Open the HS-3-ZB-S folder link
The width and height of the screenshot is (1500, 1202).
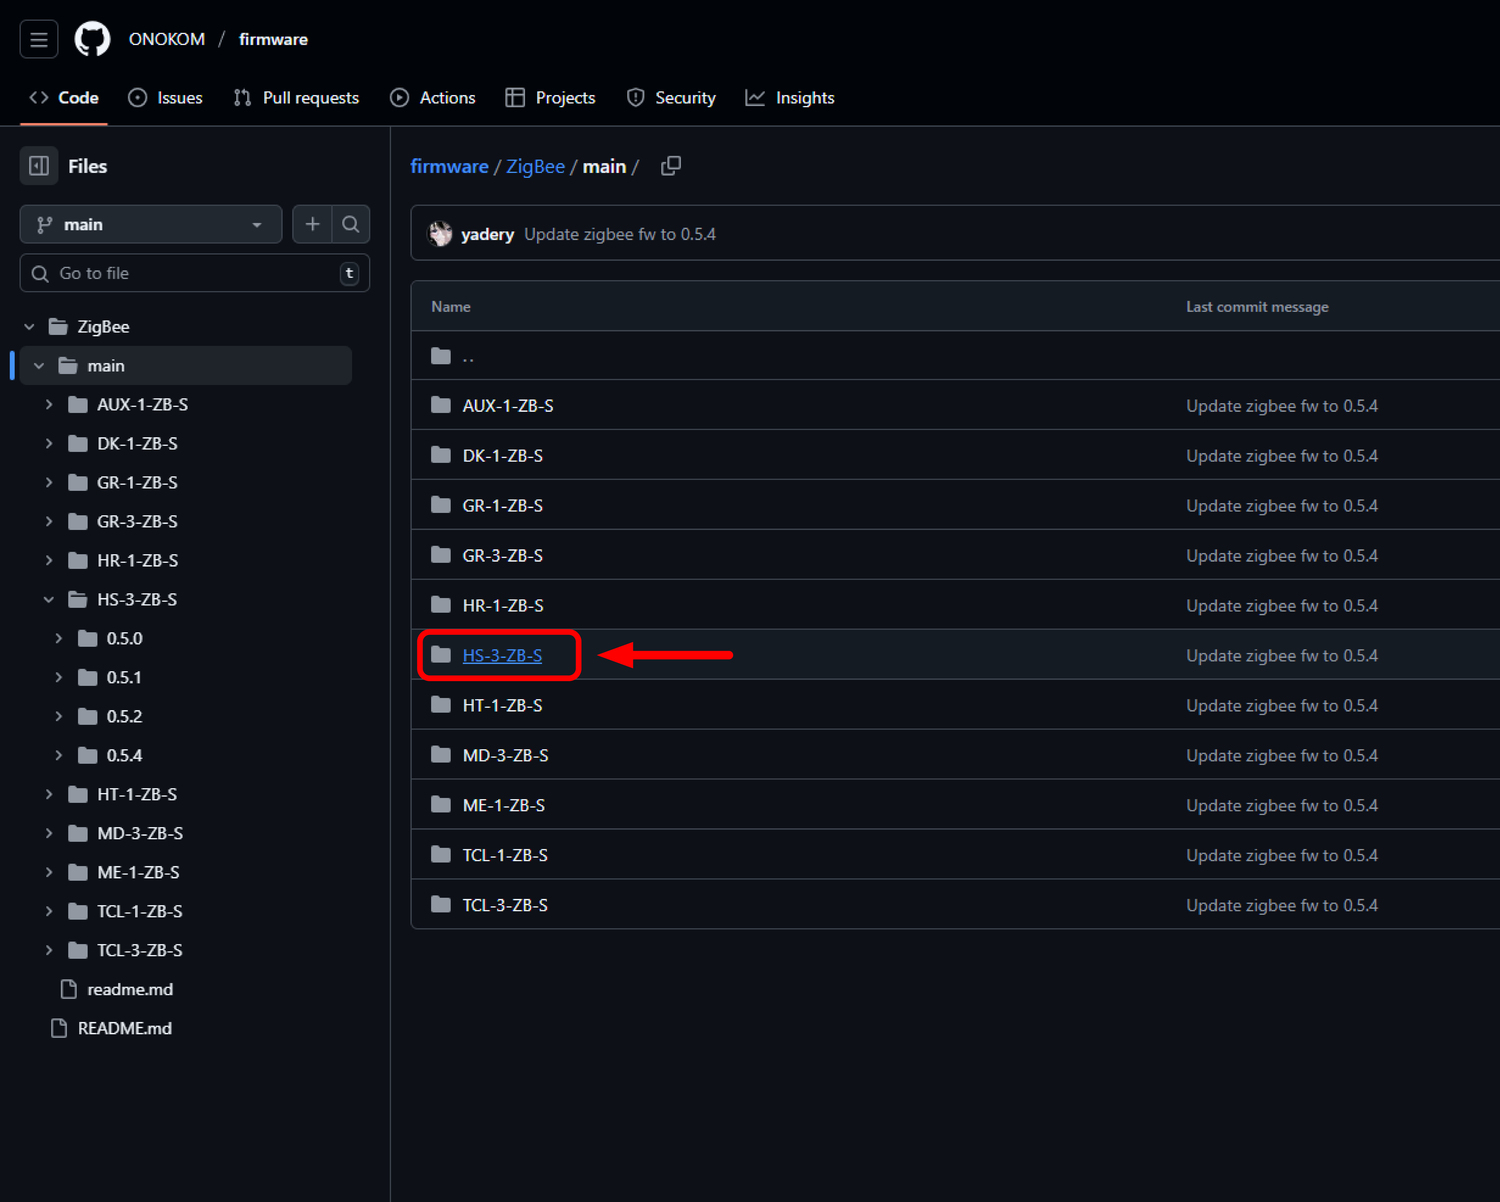[x=502, y=656]
